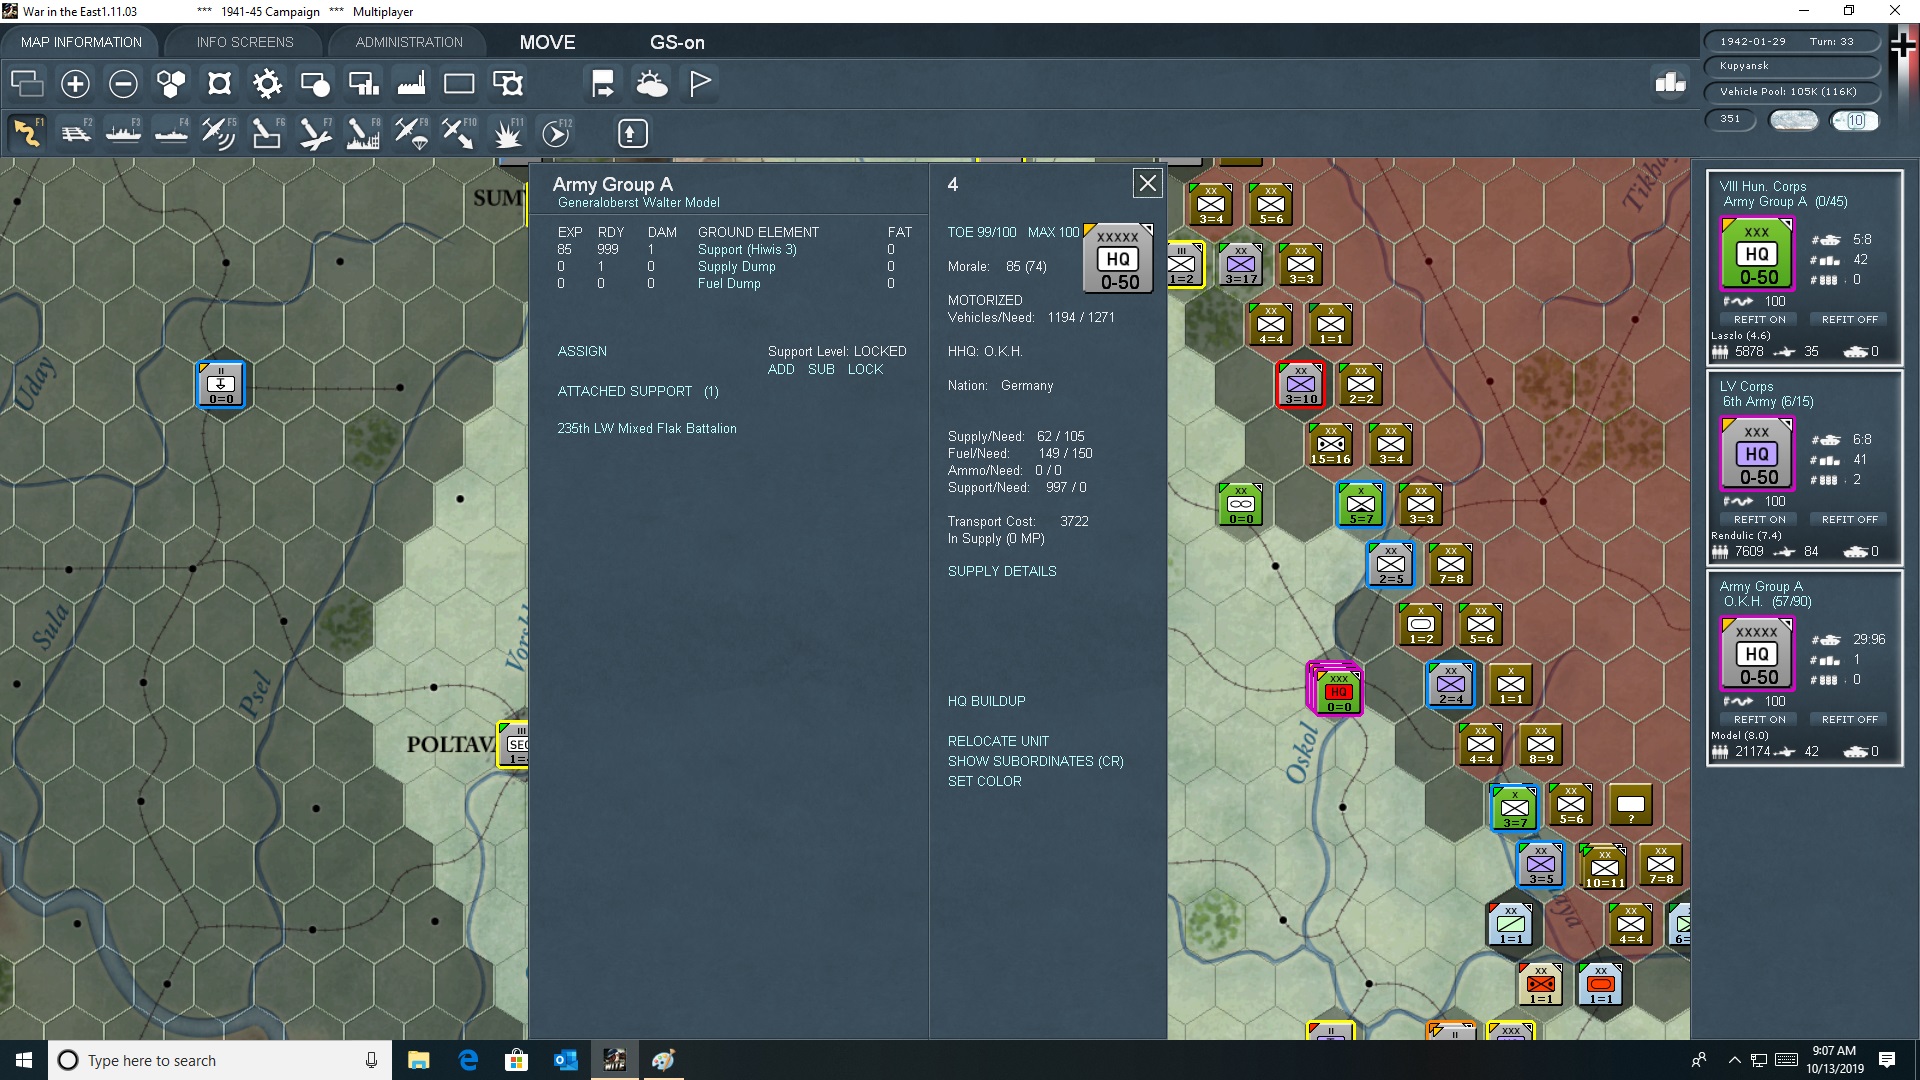The height and width of the screenshot is (1080, 1920).
Task: Select the F9 air transport mode
Action: pos(411,133)
